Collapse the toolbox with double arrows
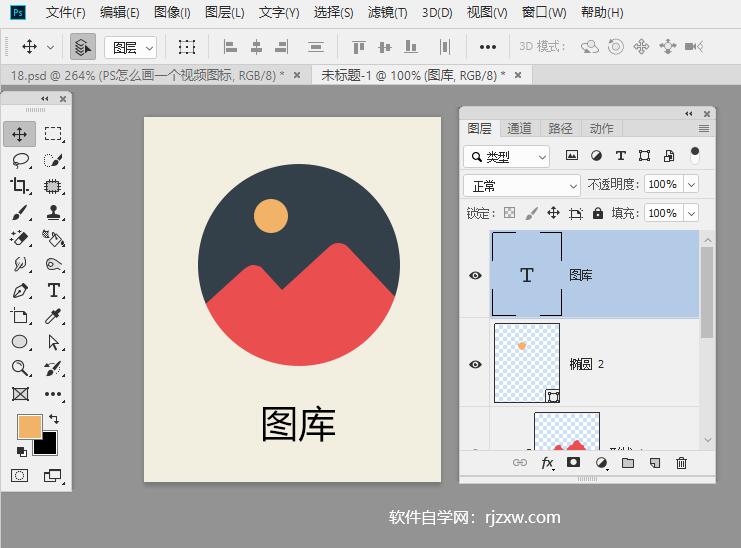 45,98
